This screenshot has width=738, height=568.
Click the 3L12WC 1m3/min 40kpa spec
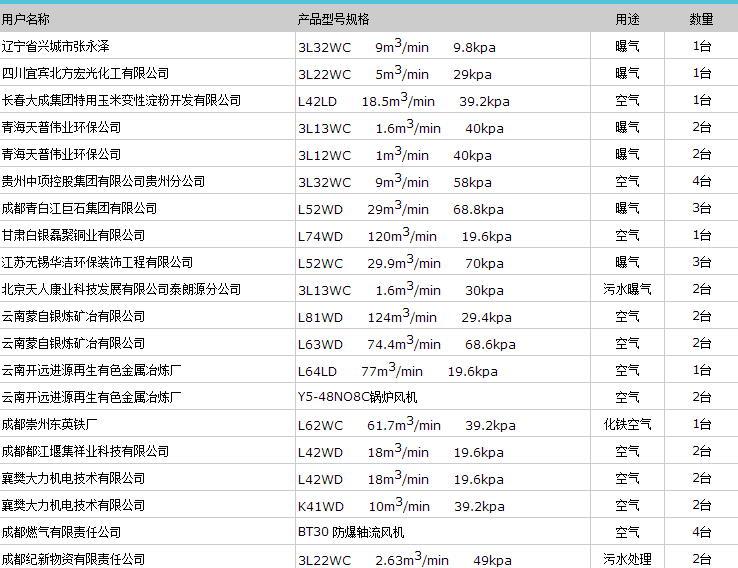click(395, 154)
